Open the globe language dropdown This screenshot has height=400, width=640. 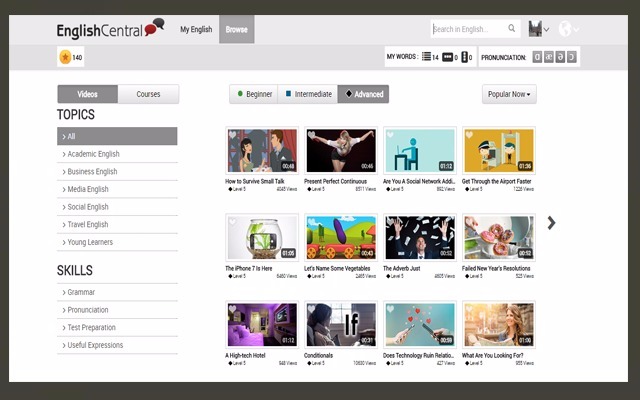[x=568, y=29]
